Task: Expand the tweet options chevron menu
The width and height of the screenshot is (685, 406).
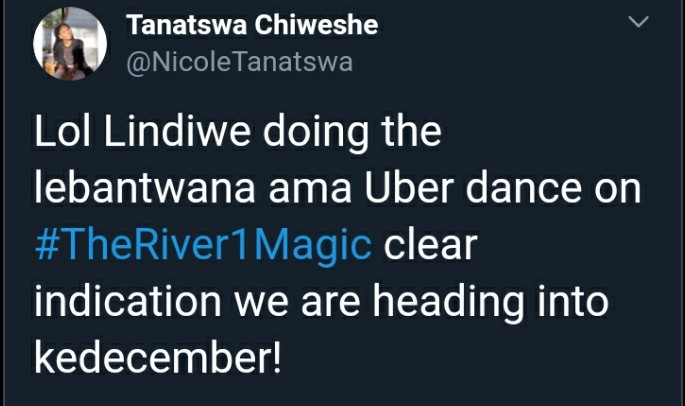Action: click(x=638, y=21)
